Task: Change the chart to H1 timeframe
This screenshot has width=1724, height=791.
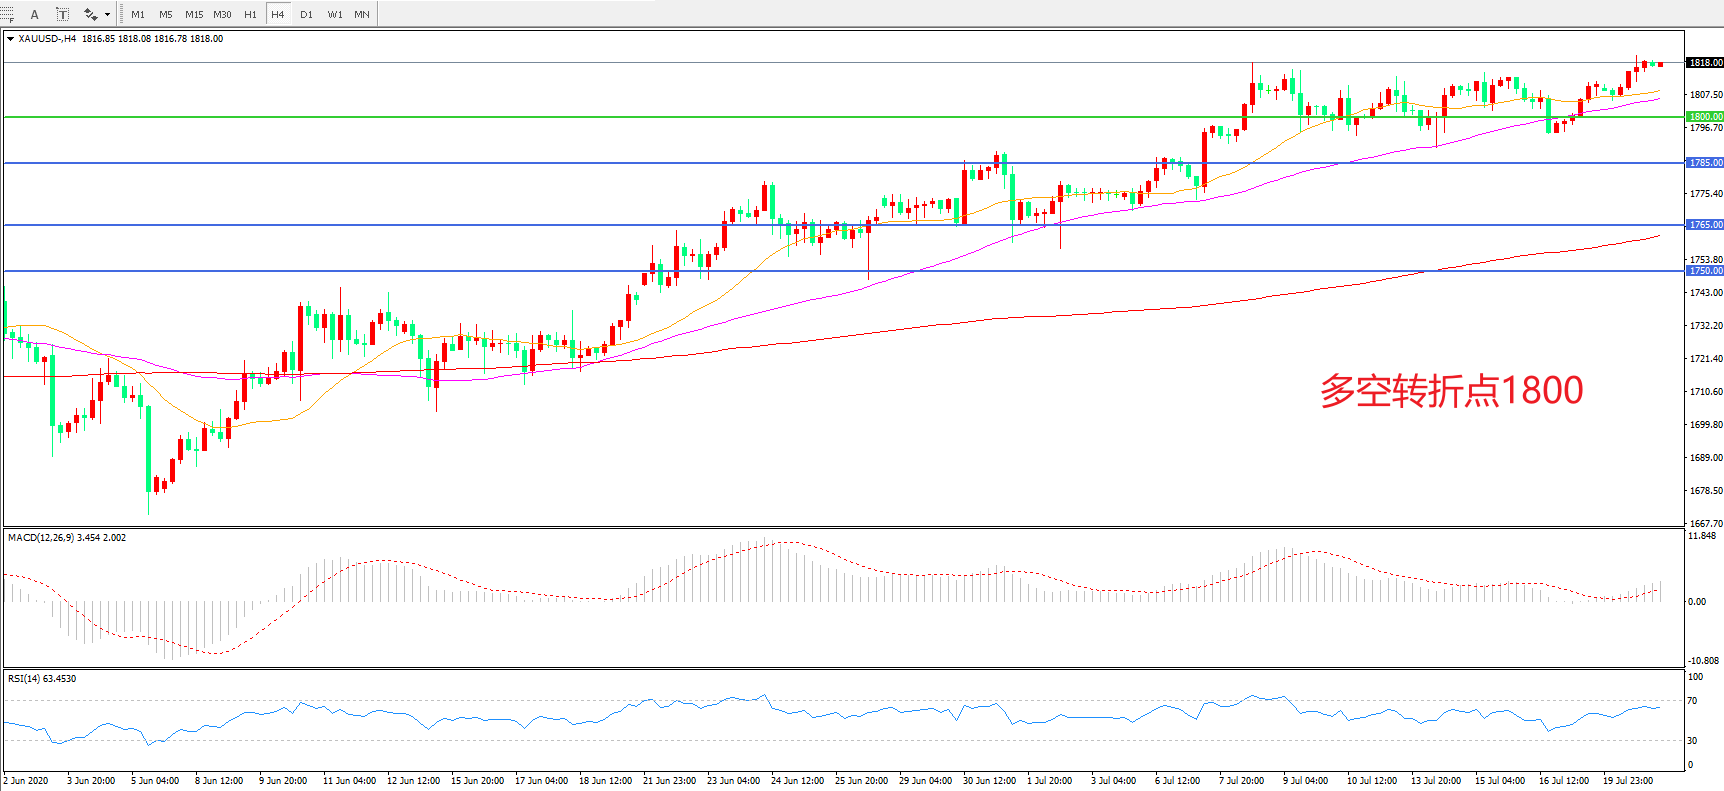Action: tap(250, 14)
